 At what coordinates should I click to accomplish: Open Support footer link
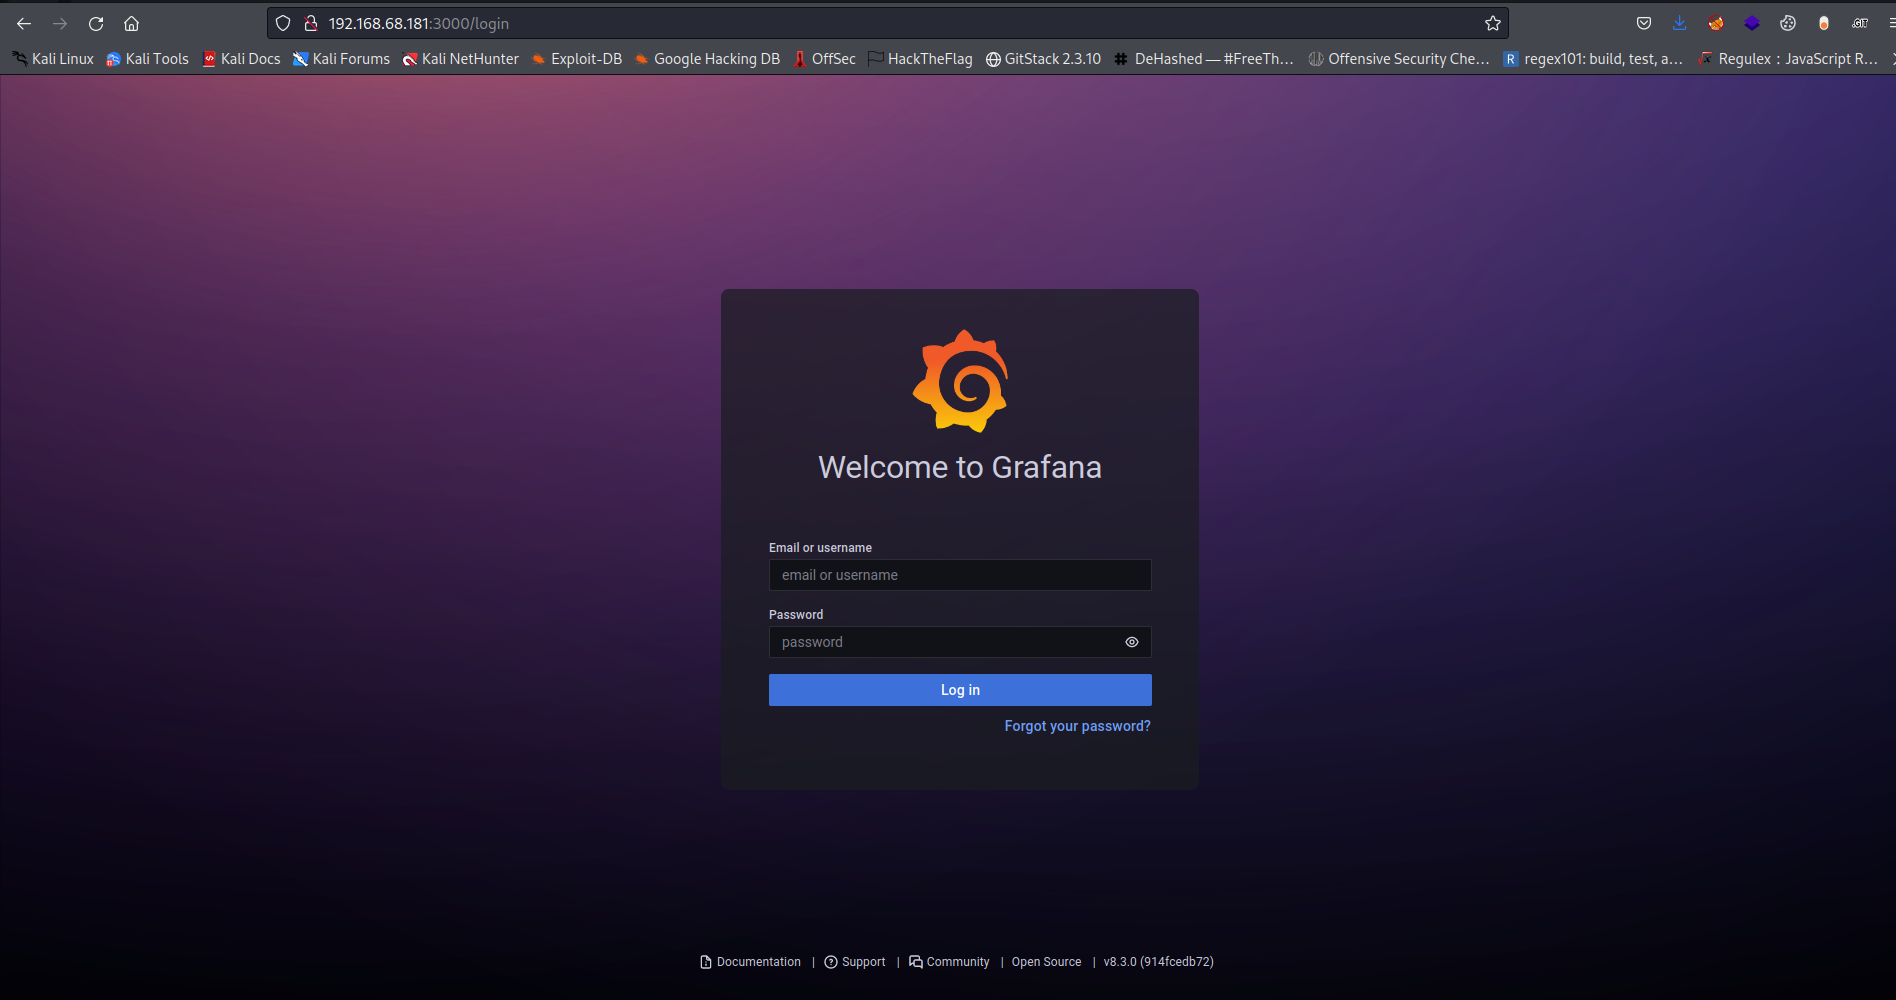[855, 962]
